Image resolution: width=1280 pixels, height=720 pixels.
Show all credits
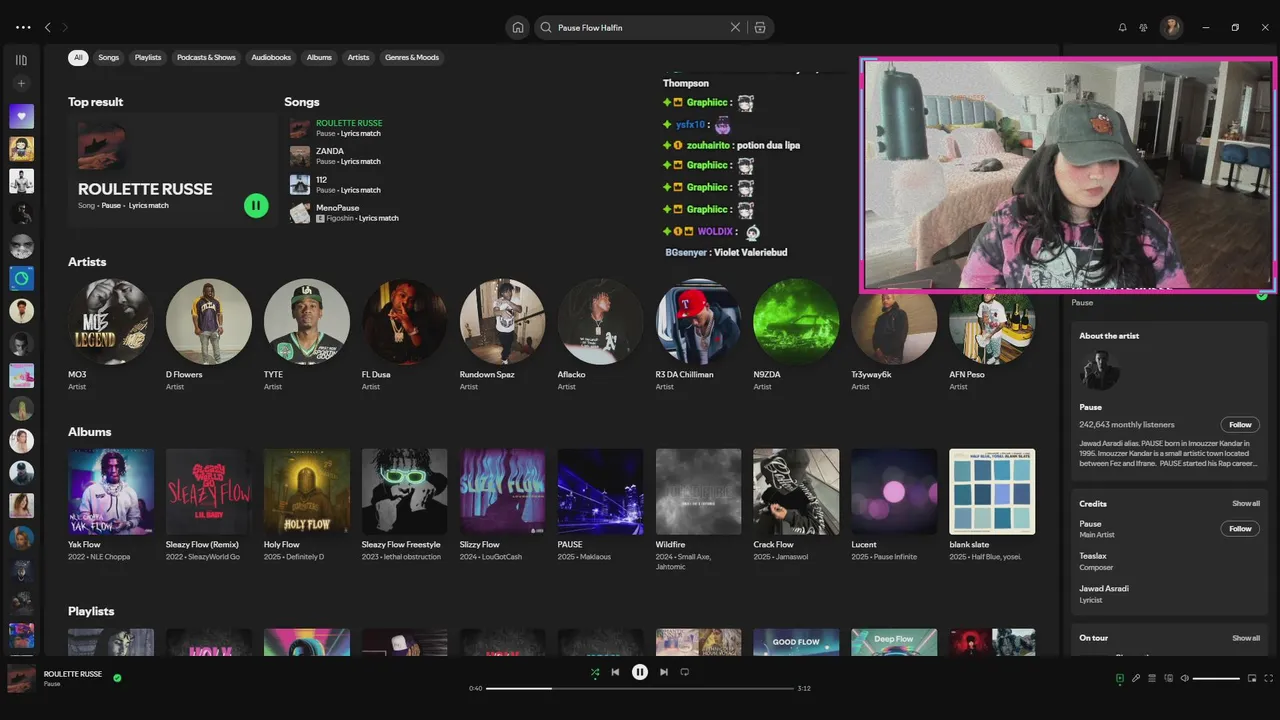coord(1246,504)
